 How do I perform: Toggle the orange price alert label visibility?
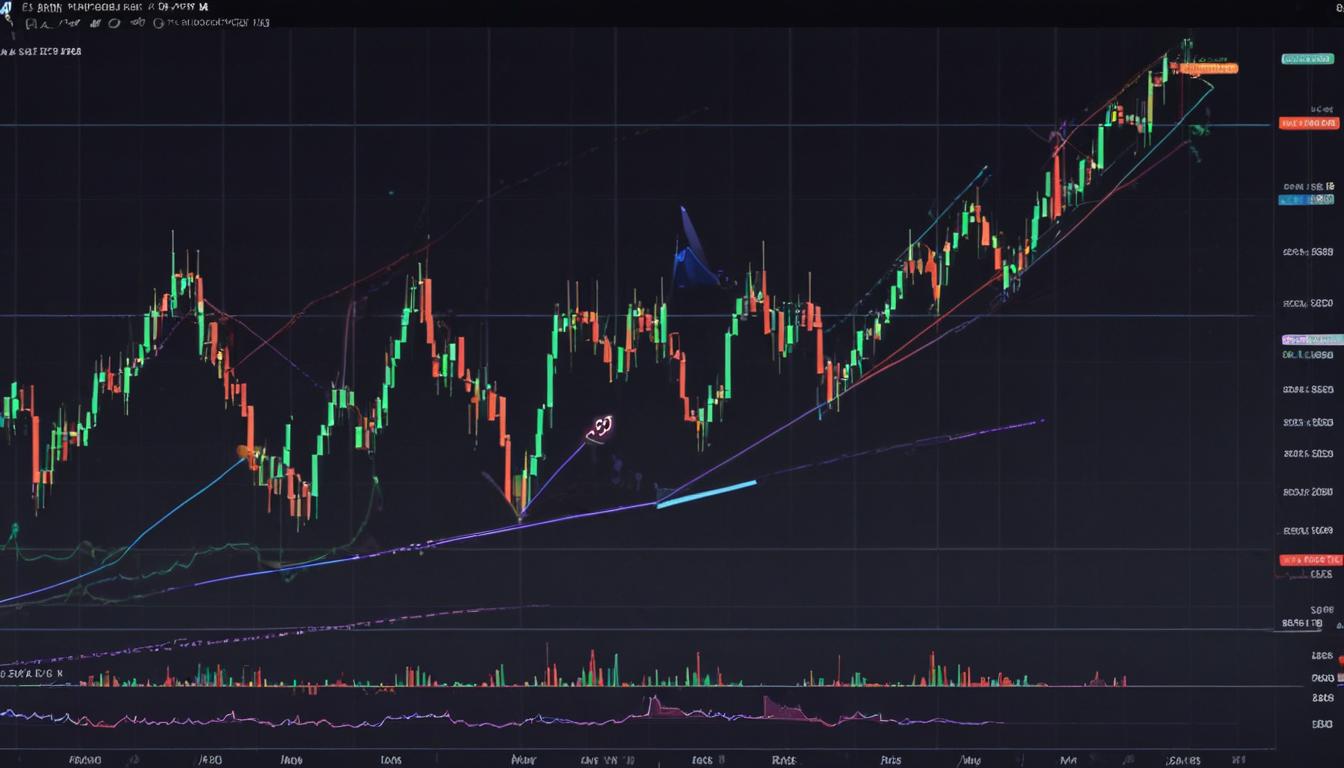click(x=1210, y=68)
